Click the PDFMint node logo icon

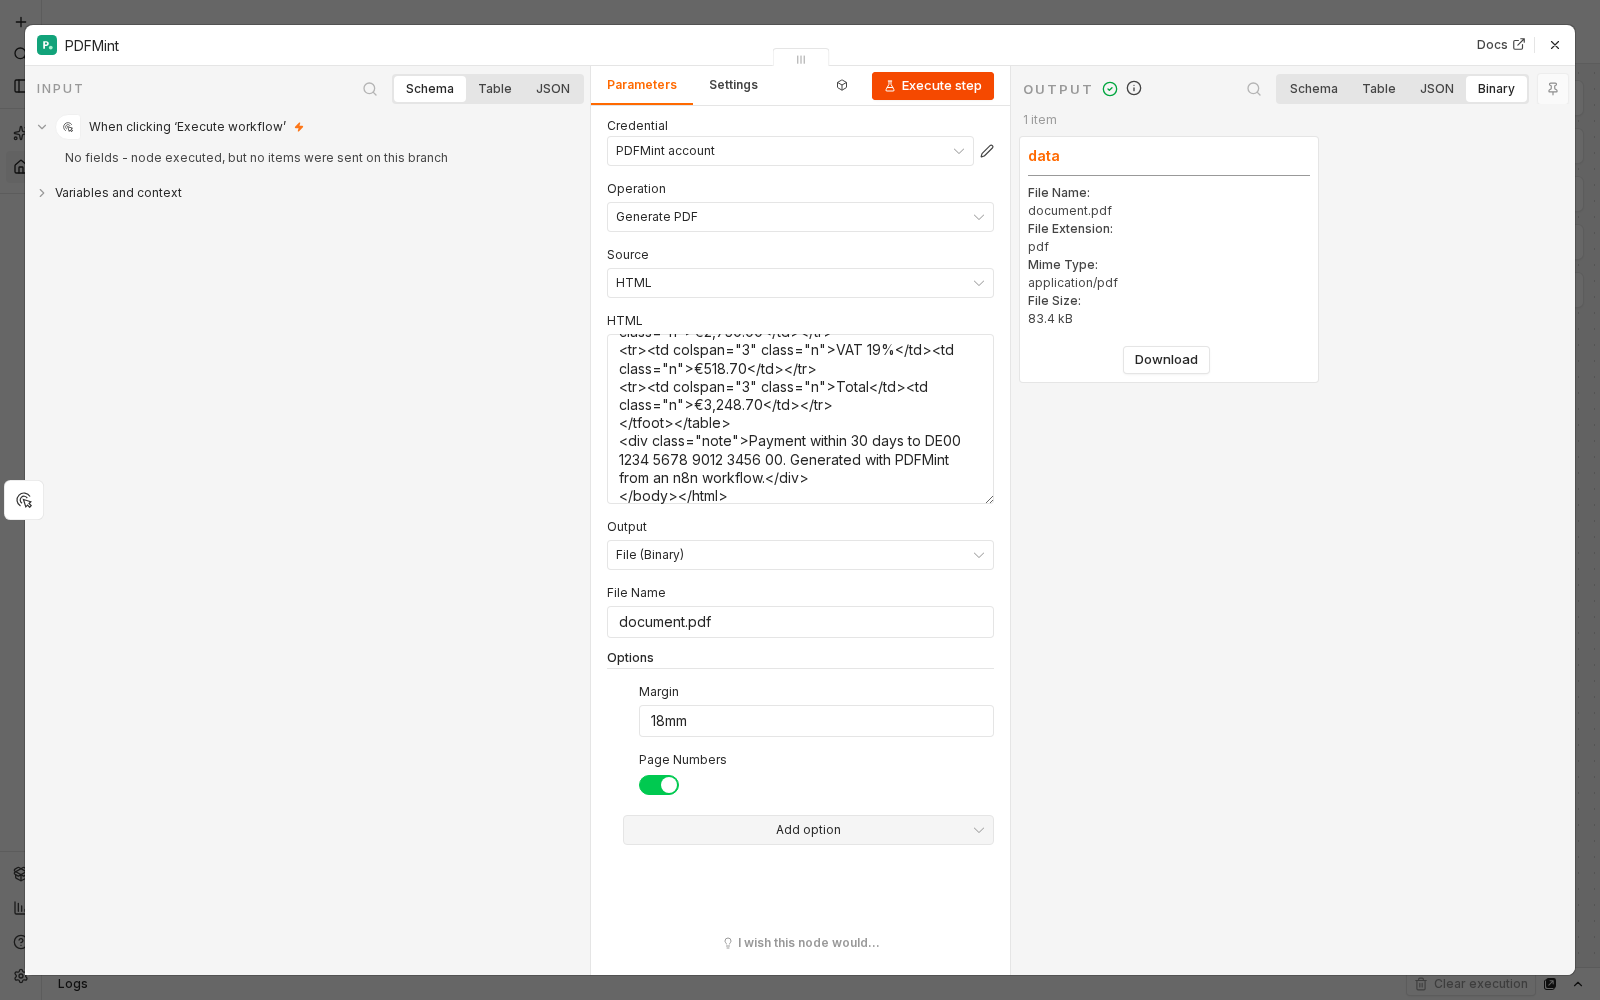[x=47, y=45]
